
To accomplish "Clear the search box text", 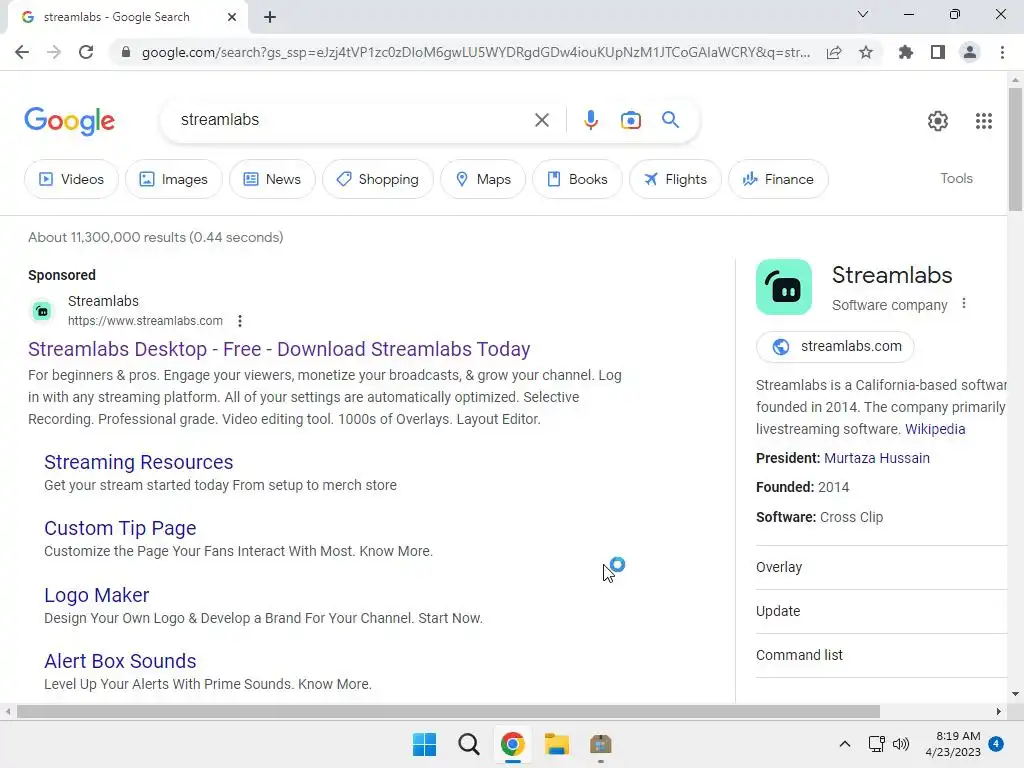I will [x=541, y=120].
